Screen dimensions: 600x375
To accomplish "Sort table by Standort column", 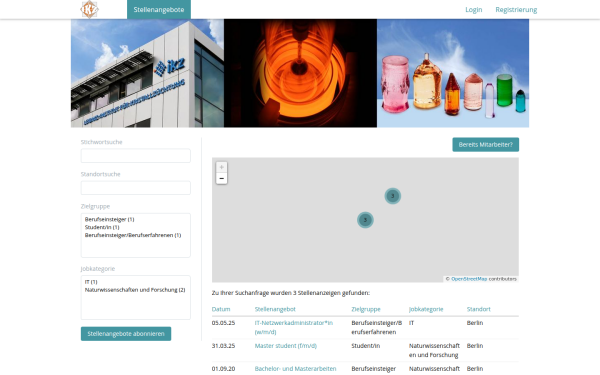I will (x=478, y=309).
